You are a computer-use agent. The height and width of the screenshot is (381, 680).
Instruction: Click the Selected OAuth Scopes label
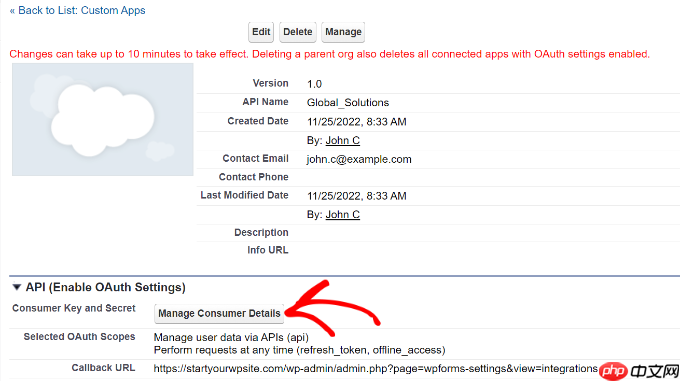(79, 337)
